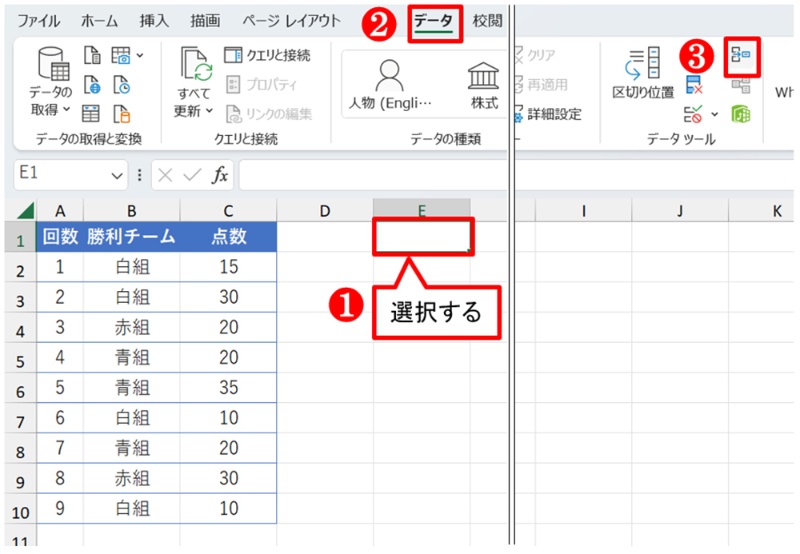
Task: Select column header D
Action: (x=325, y=211)
